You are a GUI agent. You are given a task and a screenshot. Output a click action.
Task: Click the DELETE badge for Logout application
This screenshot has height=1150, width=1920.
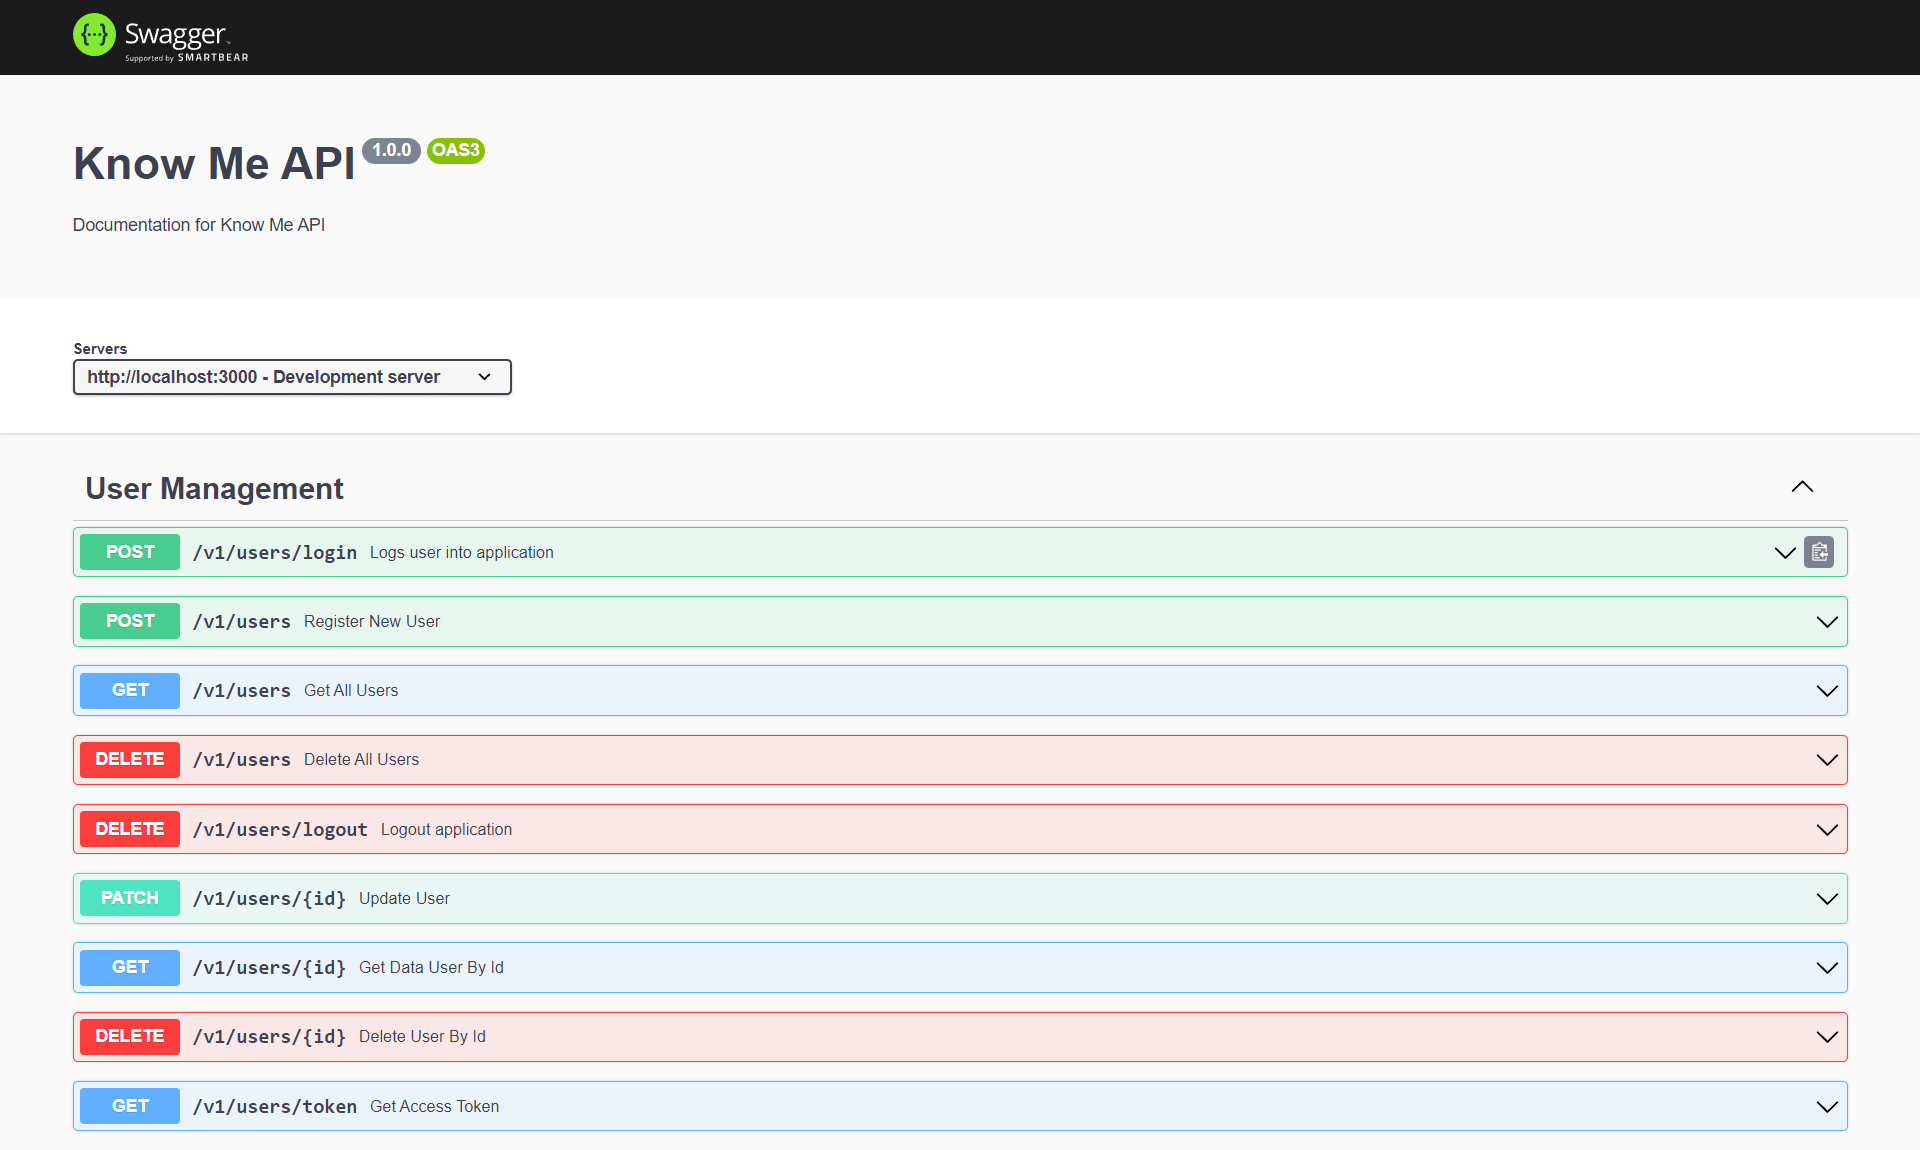(x=130, y=829)
